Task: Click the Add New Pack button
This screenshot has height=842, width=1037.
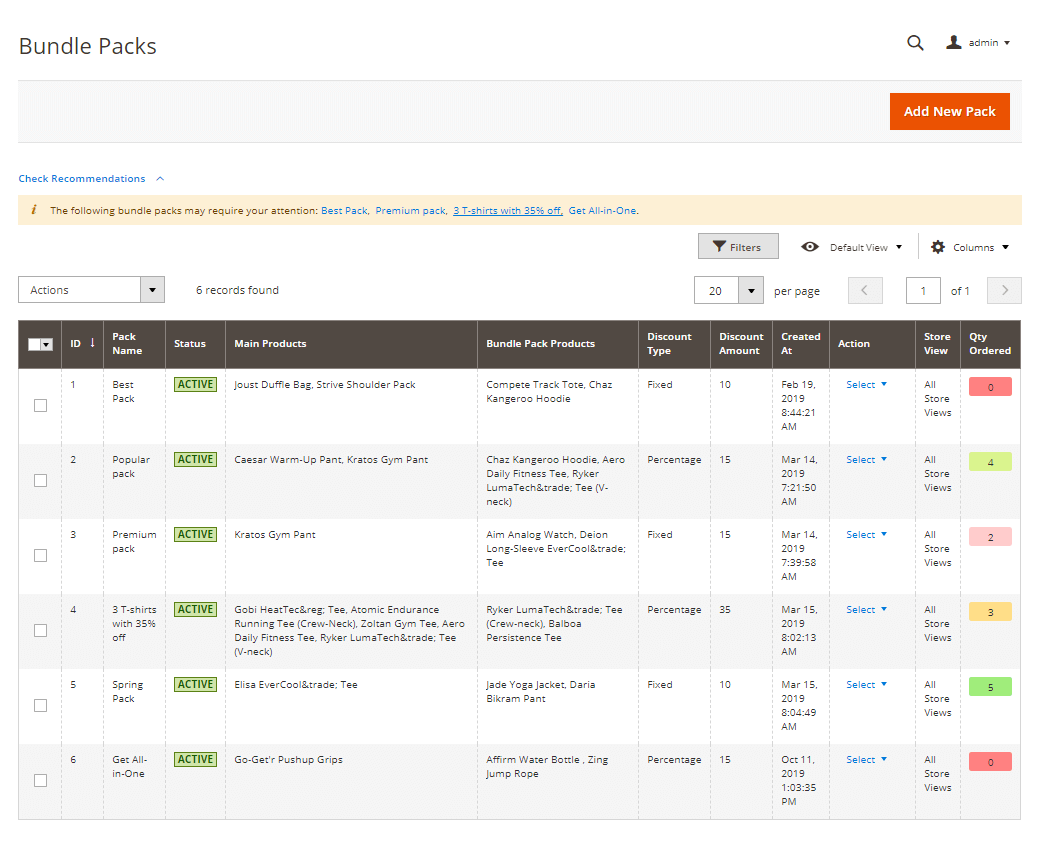Action: coord(949,112)
